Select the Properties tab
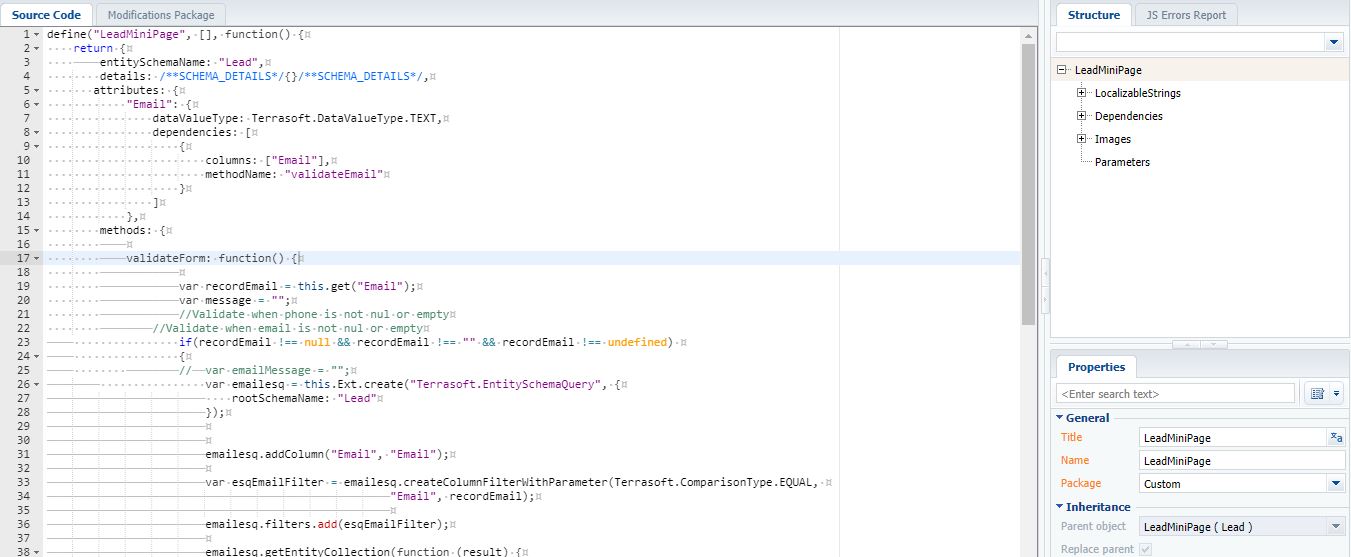Screen dimensions: 1351x557 1096,367
